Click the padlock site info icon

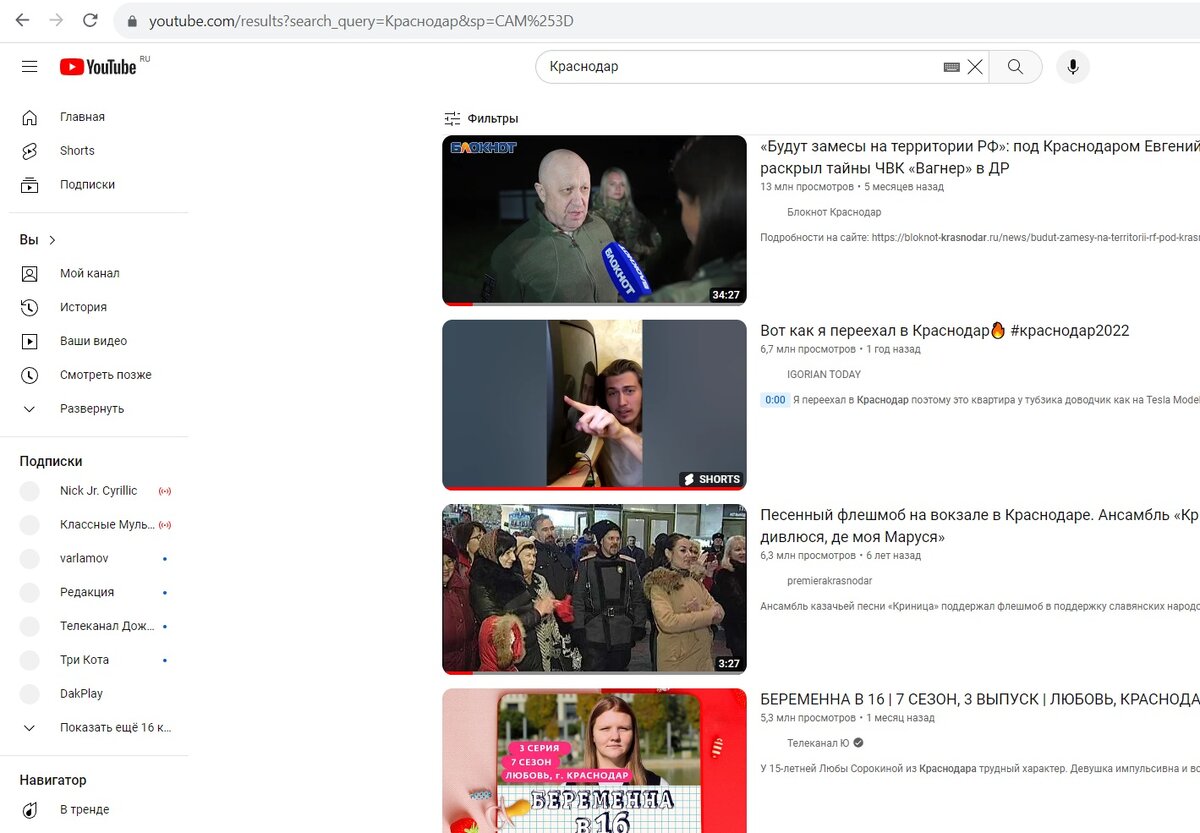(130, 21)
